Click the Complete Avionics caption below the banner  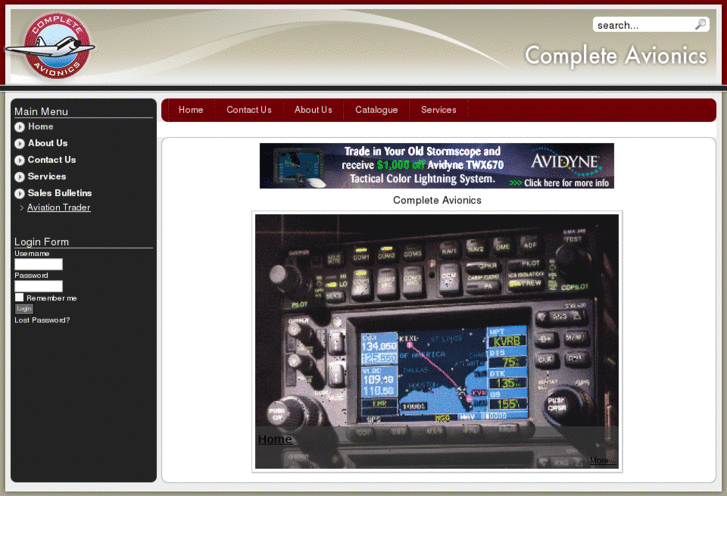coord(437,200)
